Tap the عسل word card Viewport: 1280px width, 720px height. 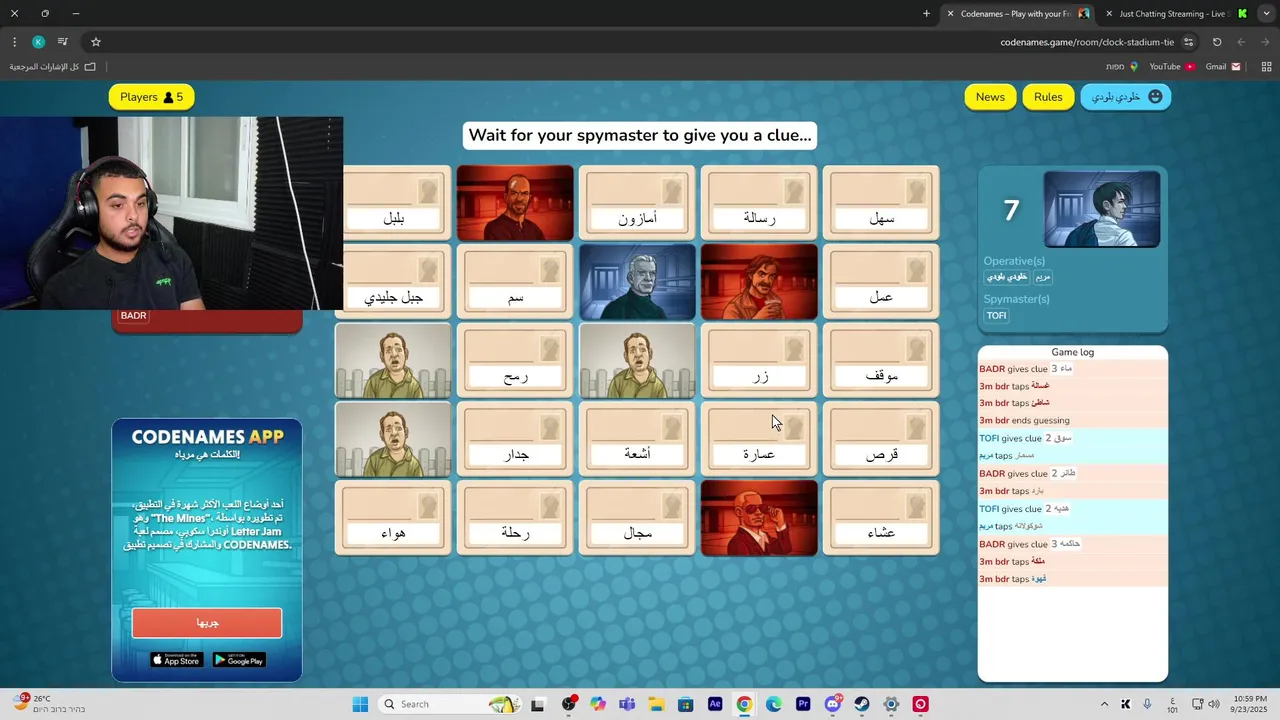point(881,282)
